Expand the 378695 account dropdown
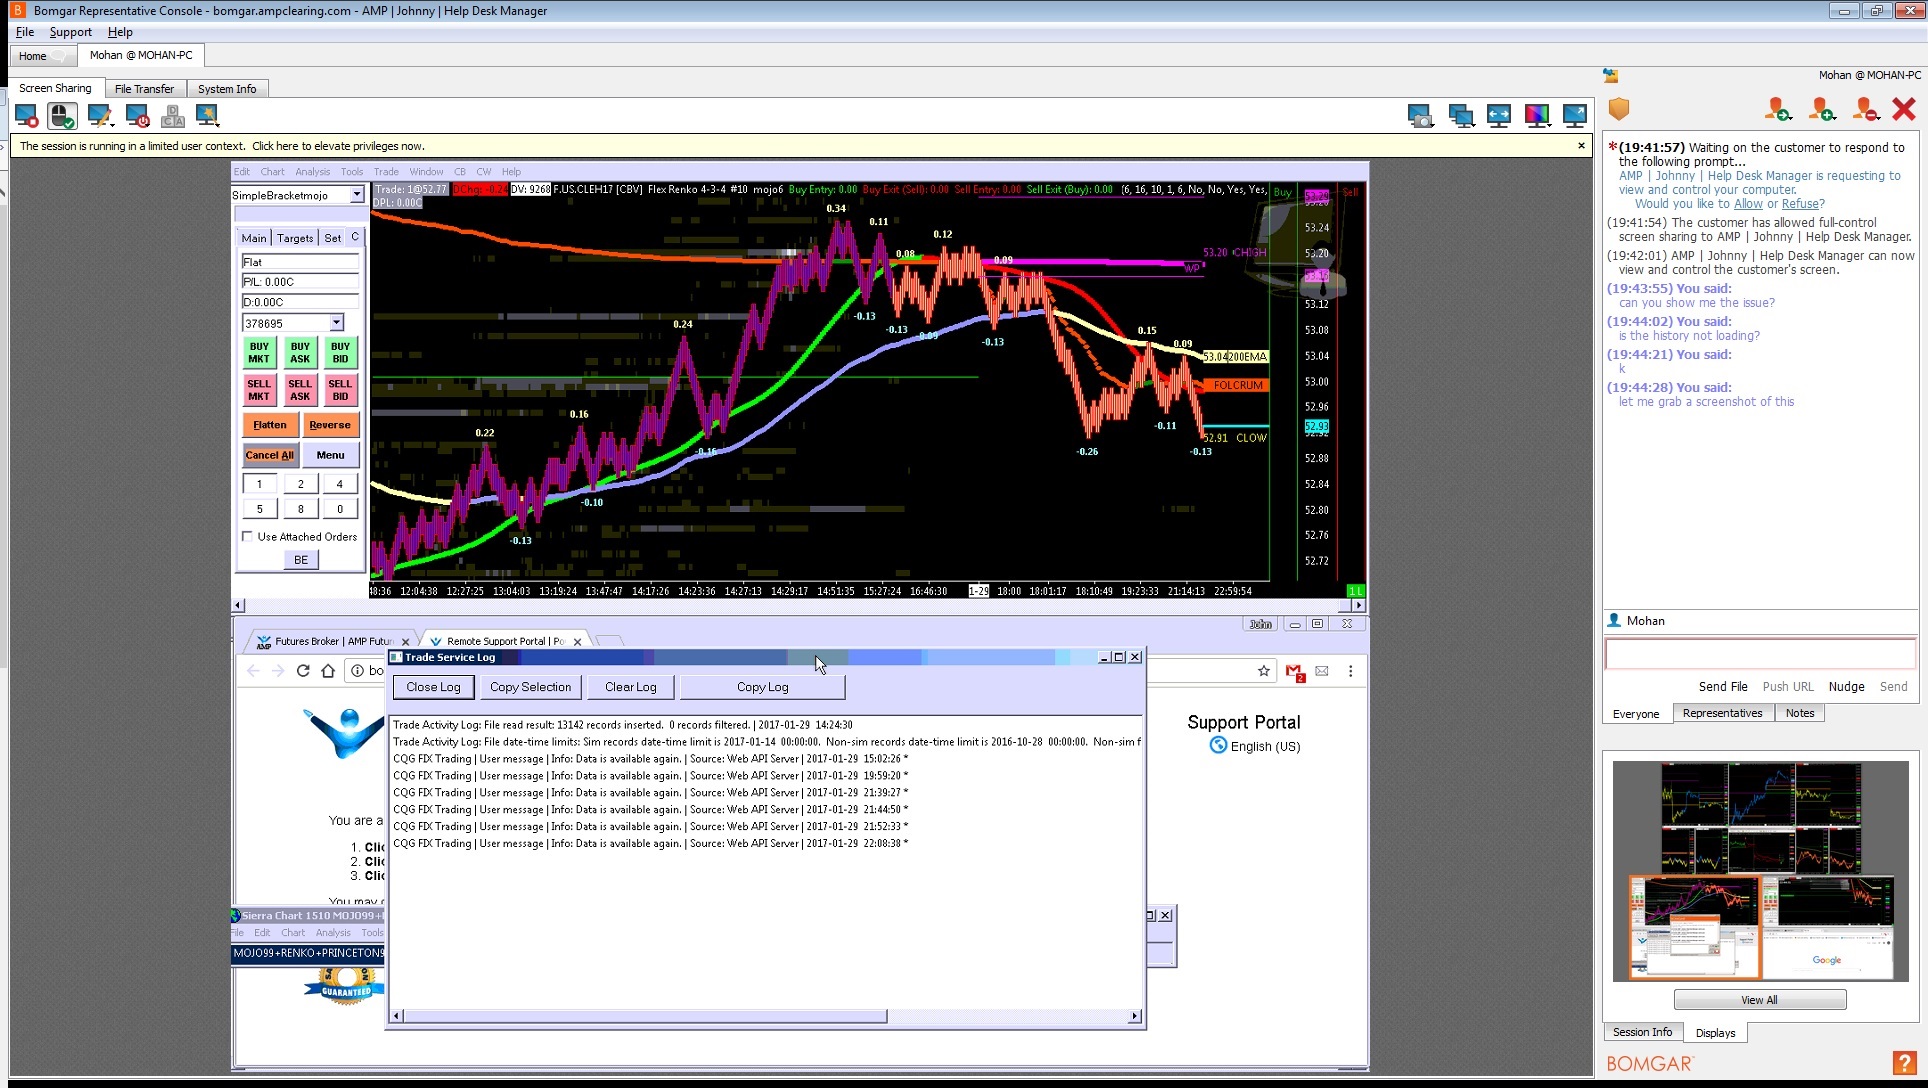The image size is (1928, 1088). pyautogui.click(x=336, y=323)
